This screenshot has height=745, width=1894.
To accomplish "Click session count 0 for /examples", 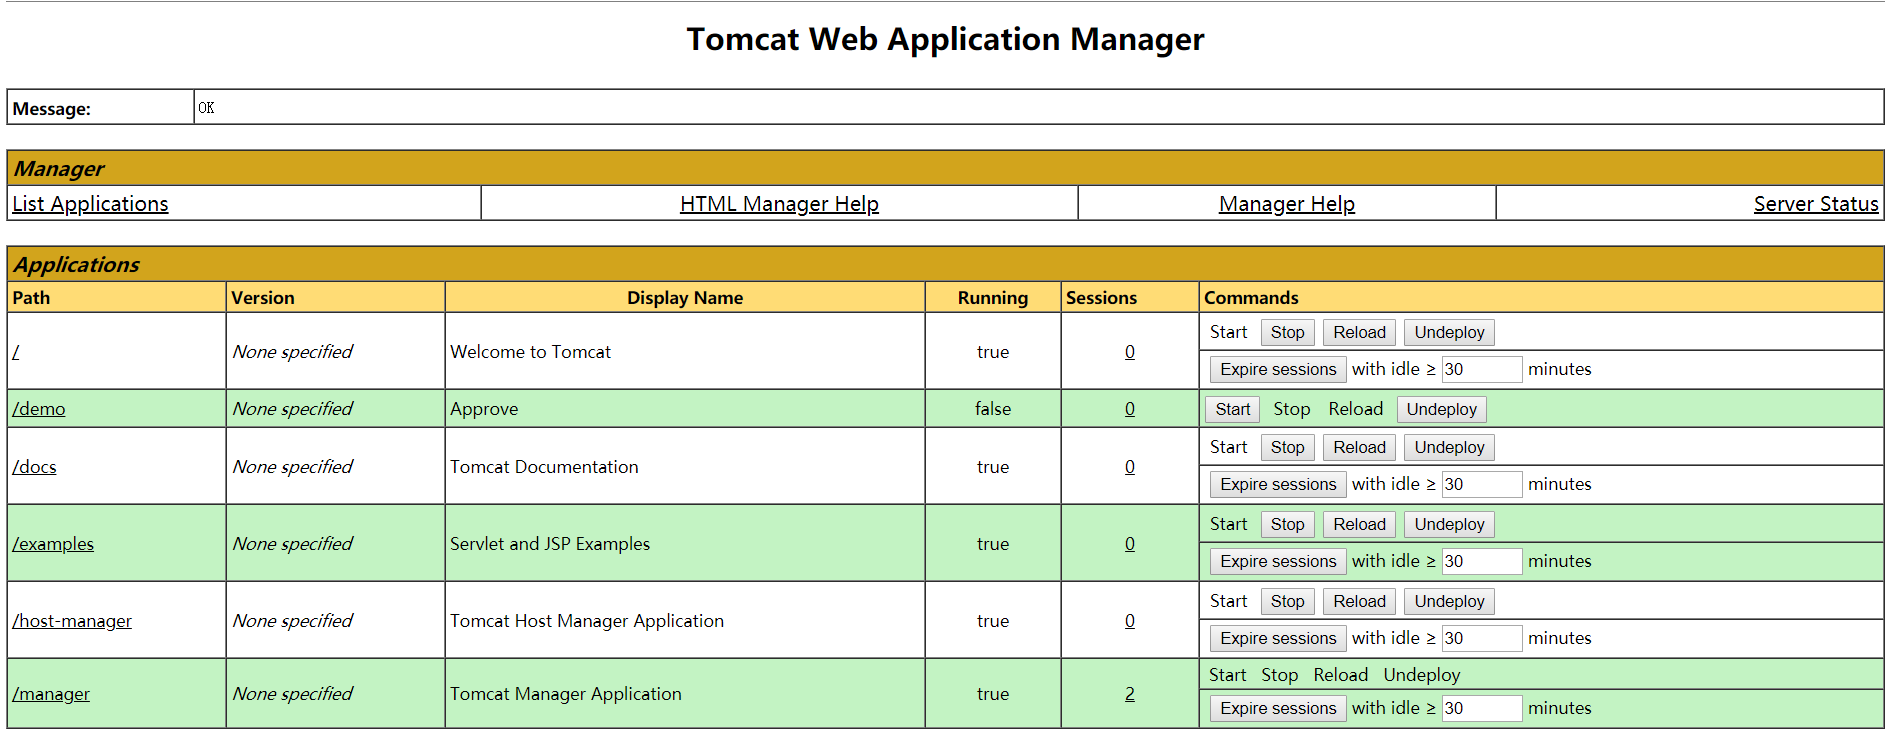I will (1130, 544).
